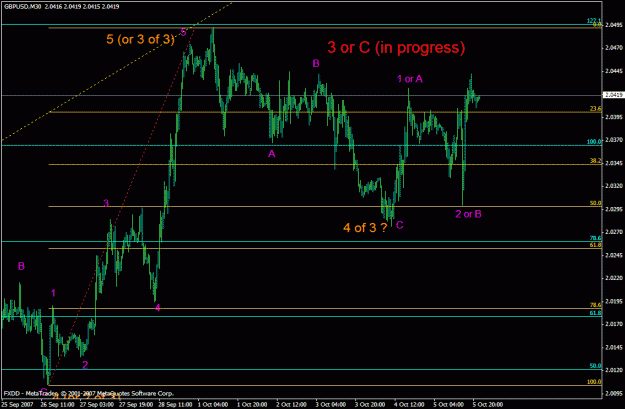Viewport: 625px width, 409px height.
Task: Click the 2.0470 price axis label
Action: [612, 48]
